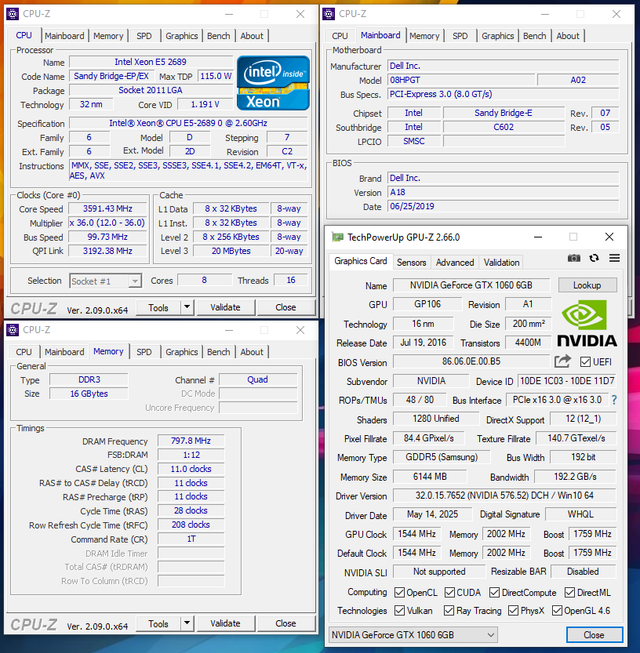640x653 pixels.
Task: Toggle the CUDA checkbox
Action: (449, 592)
